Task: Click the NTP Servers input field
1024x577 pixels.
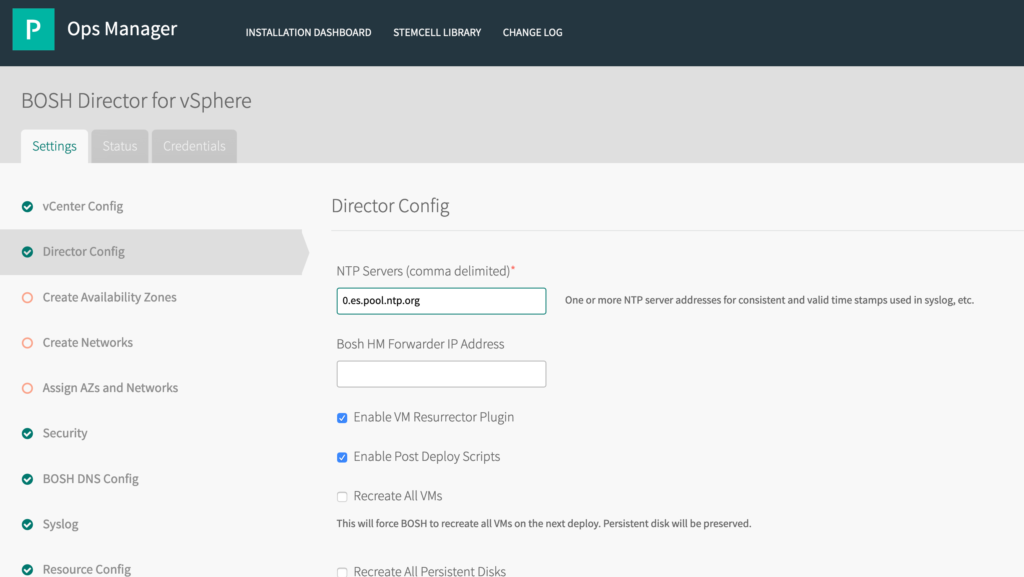Action: pyautogui.click(x=441, y=300)
